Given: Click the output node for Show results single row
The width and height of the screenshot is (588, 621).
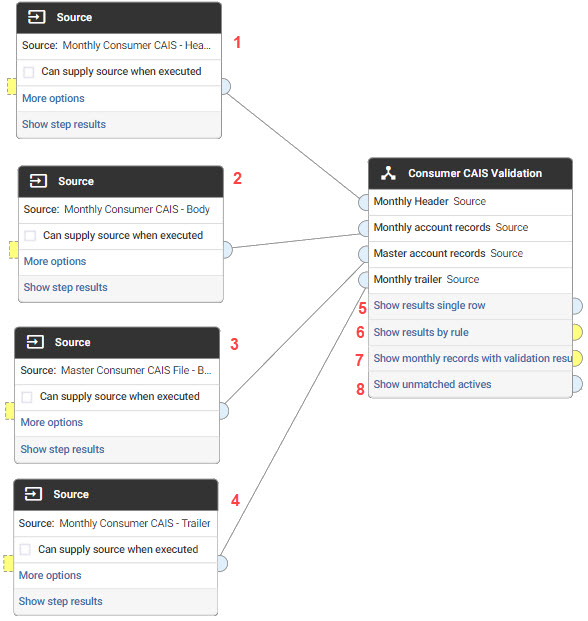Looking at the screenshot, I should click(x=577, y=306).
